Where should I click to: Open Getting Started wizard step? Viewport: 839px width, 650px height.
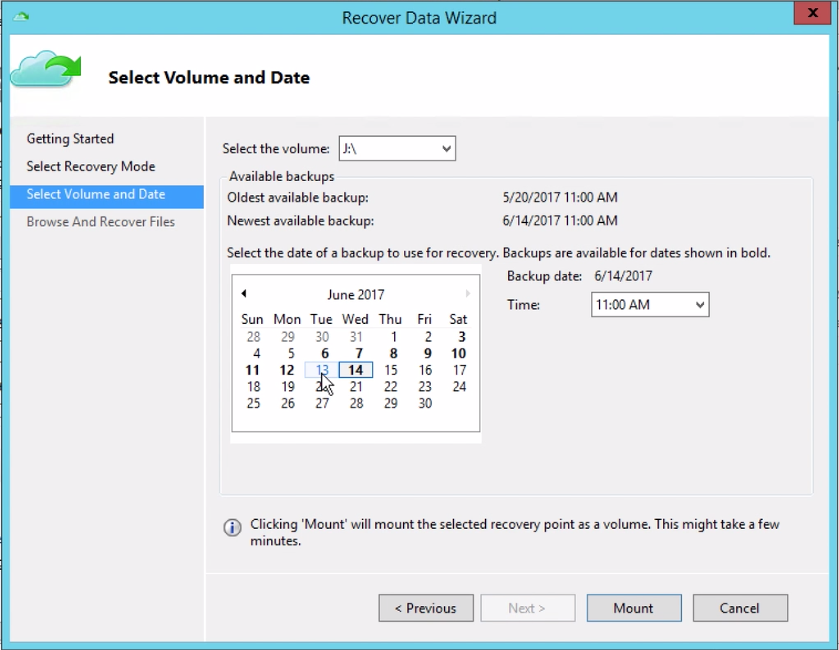(x=70, y=139)
